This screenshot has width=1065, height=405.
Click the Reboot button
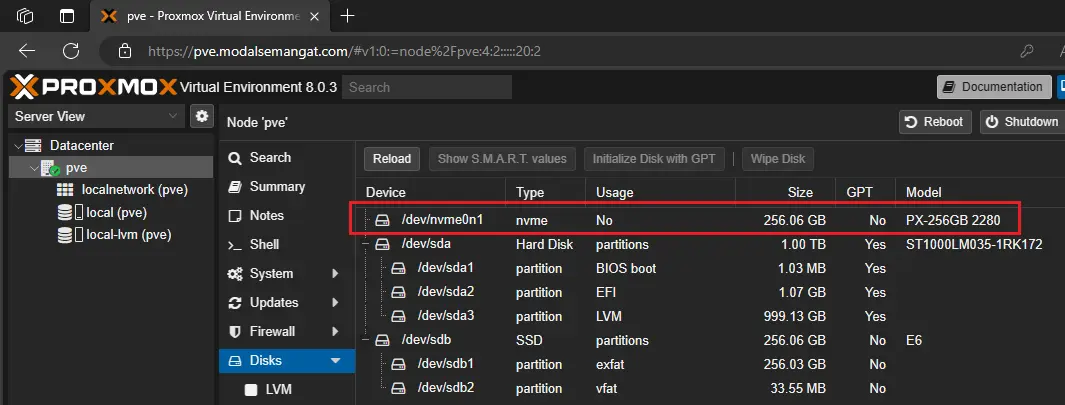tap(935, 122)
